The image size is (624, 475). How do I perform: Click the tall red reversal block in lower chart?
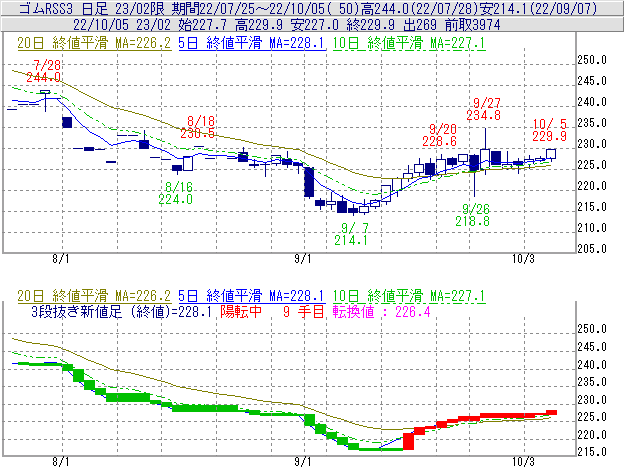(408, 442)
